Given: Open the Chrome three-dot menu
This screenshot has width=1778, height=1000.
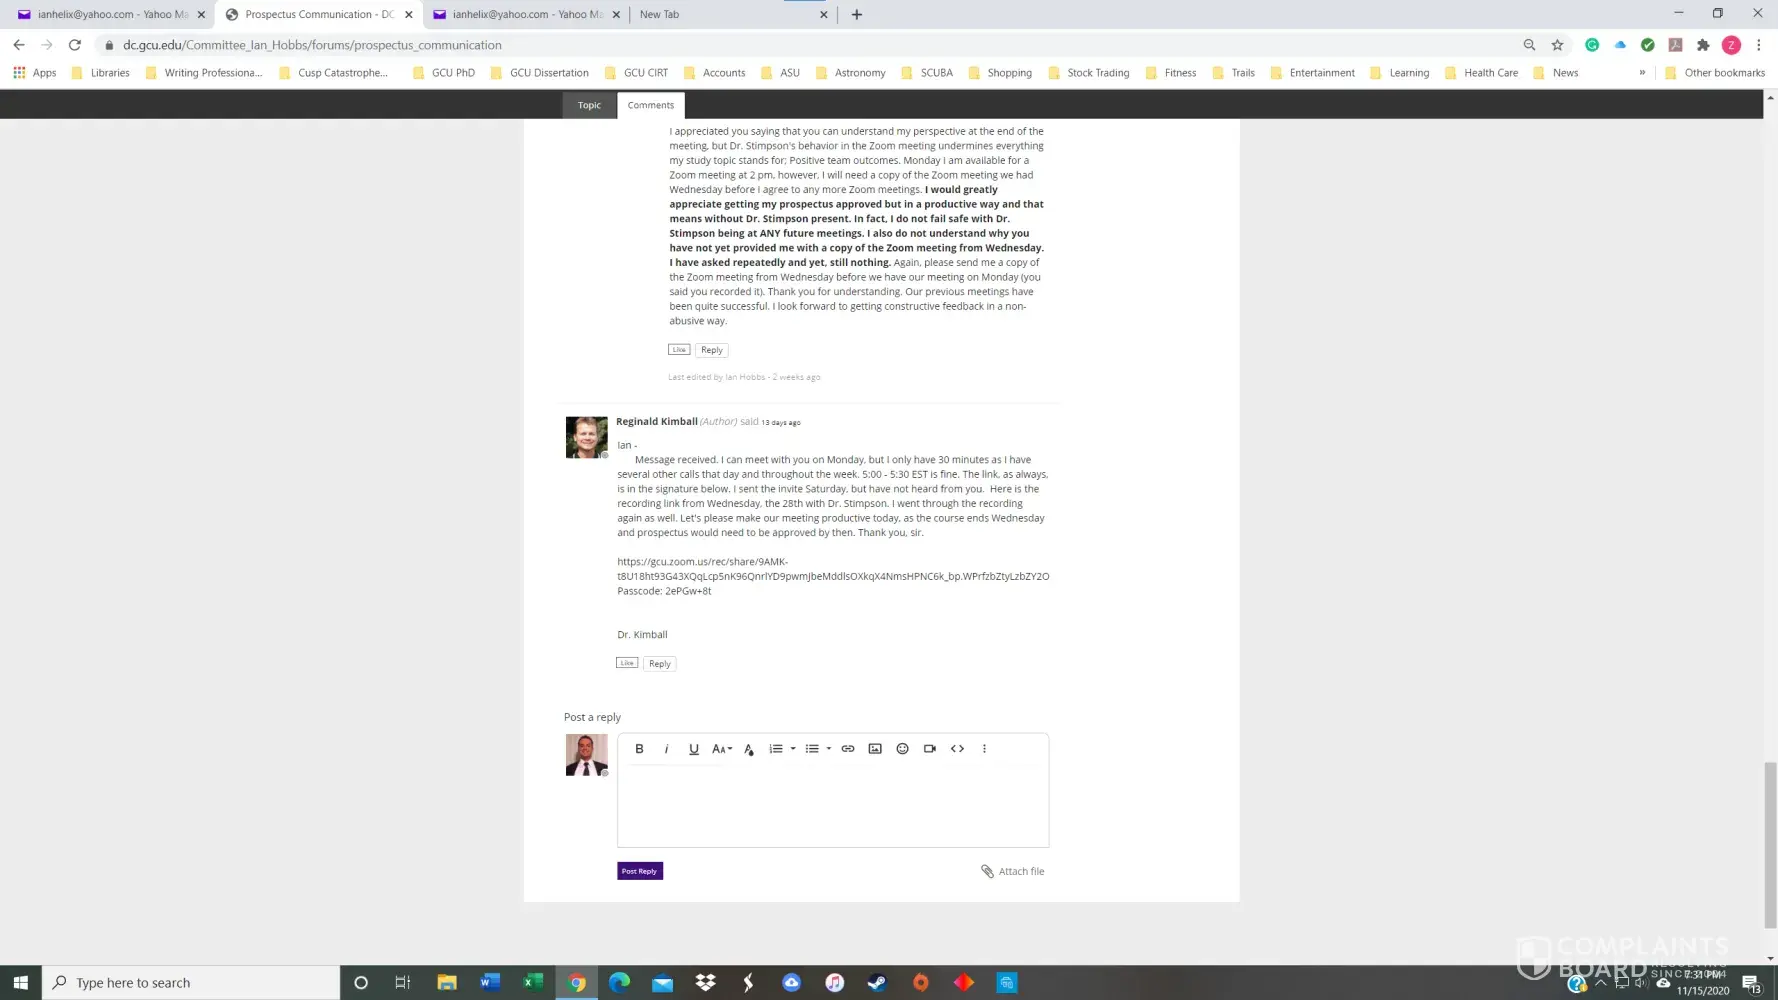Looking at the screenshot, I should click(x=1759, y=45).
